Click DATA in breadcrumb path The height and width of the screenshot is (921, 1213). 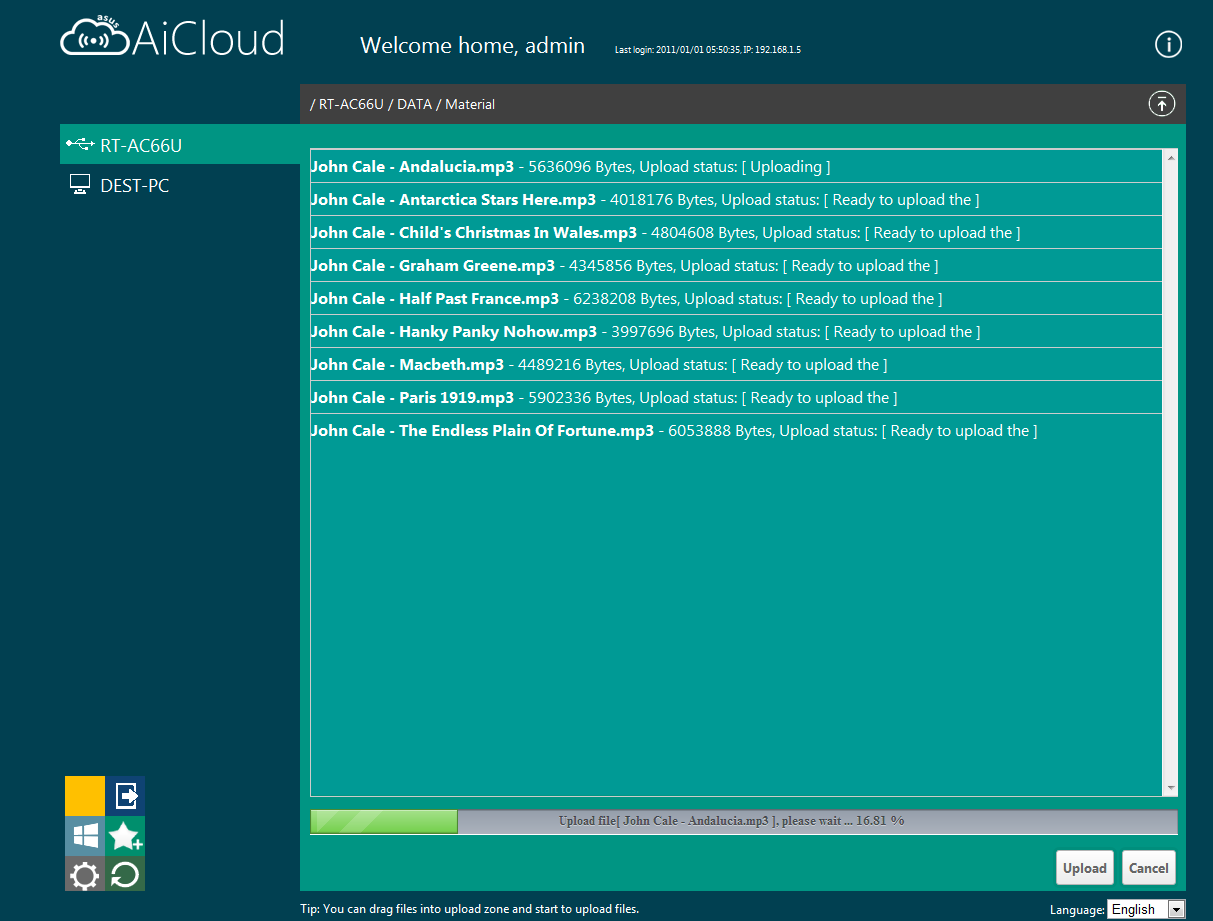[414, 104]
